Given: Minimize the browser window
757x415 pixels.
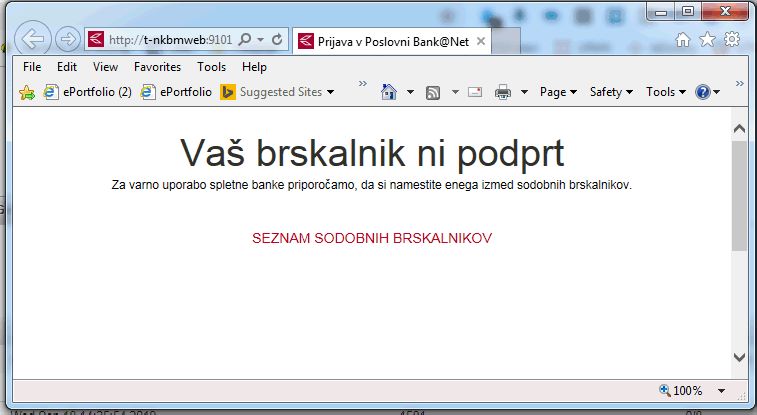Looking at the screenshot, I should [x=661, y=12].
